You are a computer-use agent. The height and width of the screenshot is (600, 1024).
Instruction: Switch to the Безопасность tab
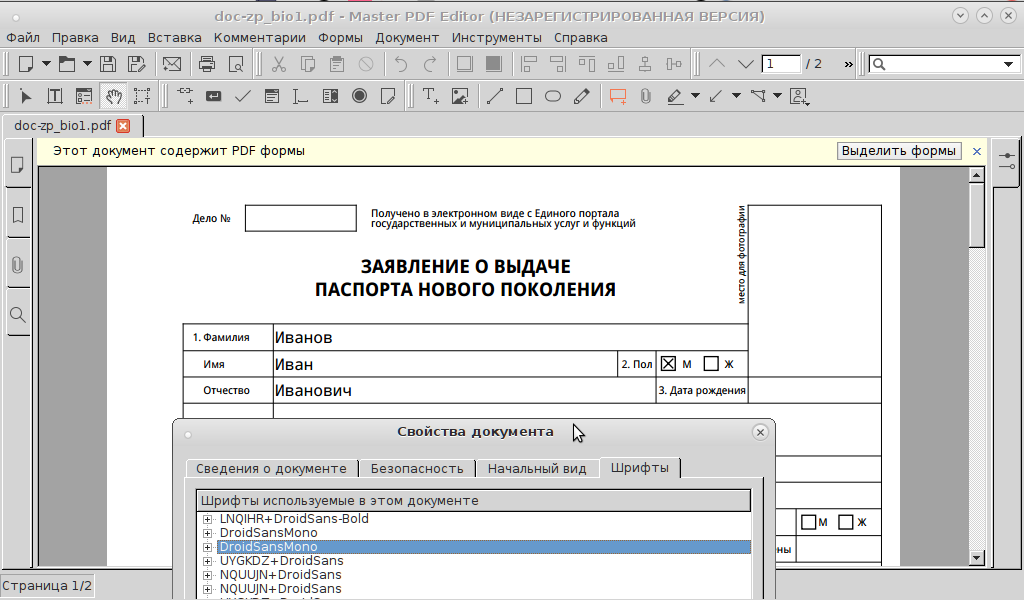(x=417, y=468)
